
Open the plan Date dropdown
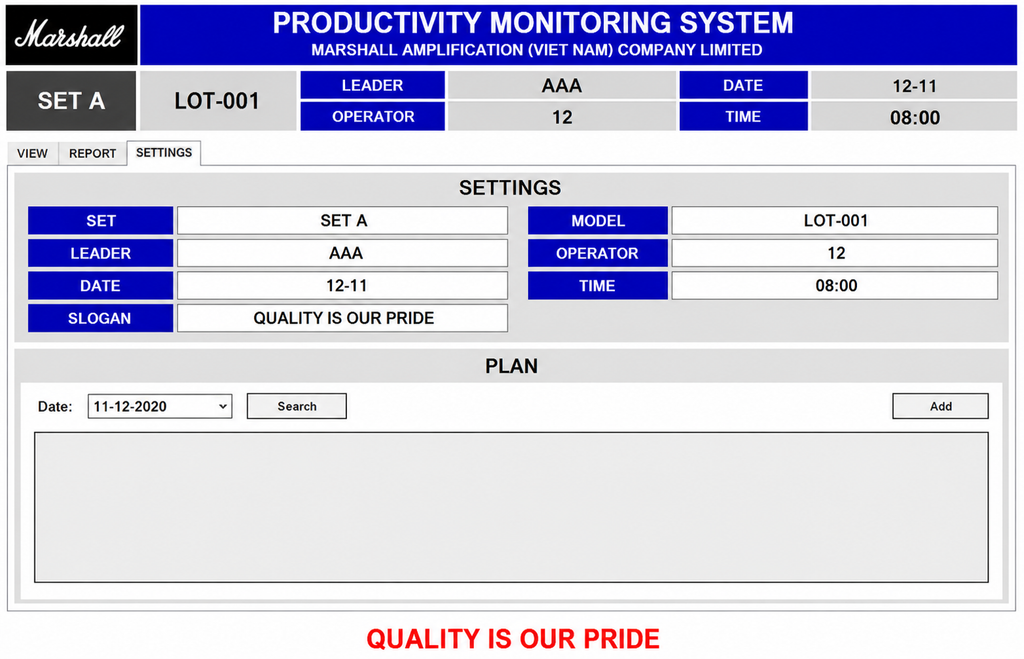[160, 406]
